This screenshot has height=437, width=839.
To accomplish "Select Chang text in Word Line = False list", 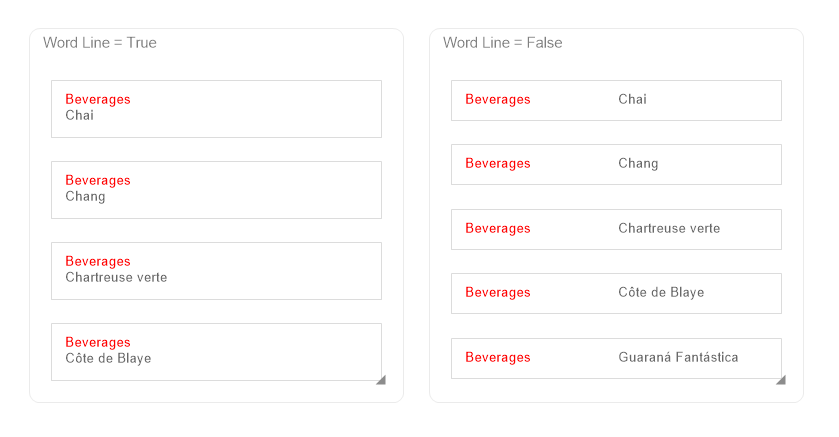I will tap(638, 164).
